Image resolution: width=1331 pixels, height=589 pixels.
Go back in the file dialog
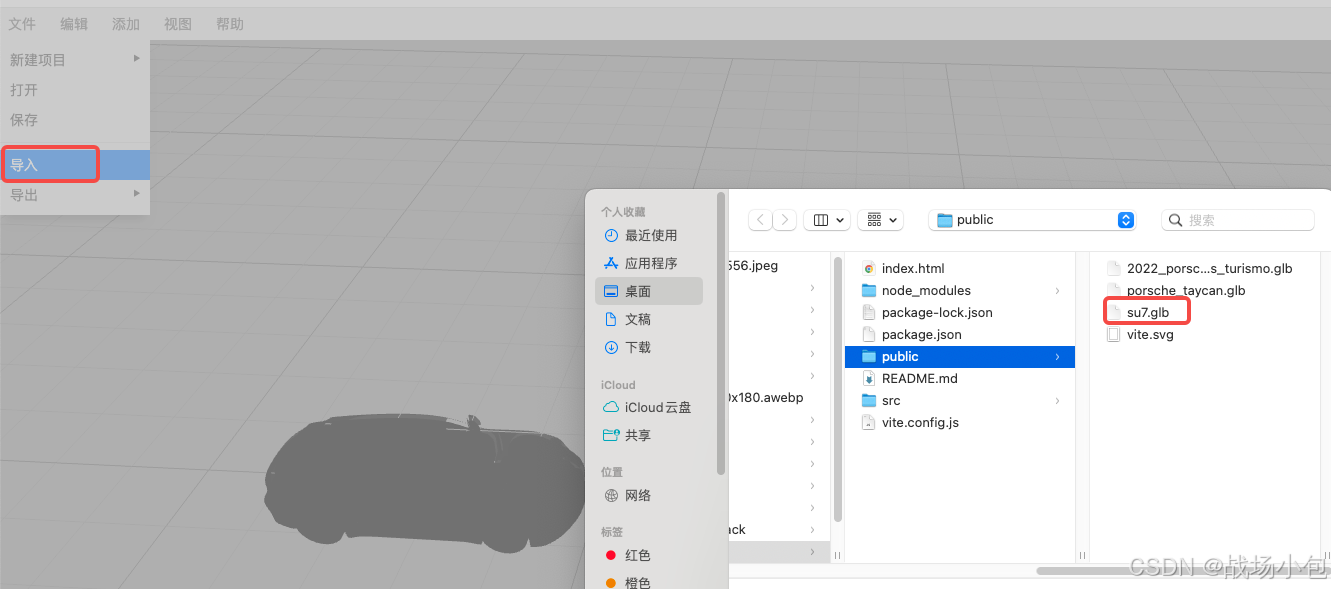coord(761,220)
